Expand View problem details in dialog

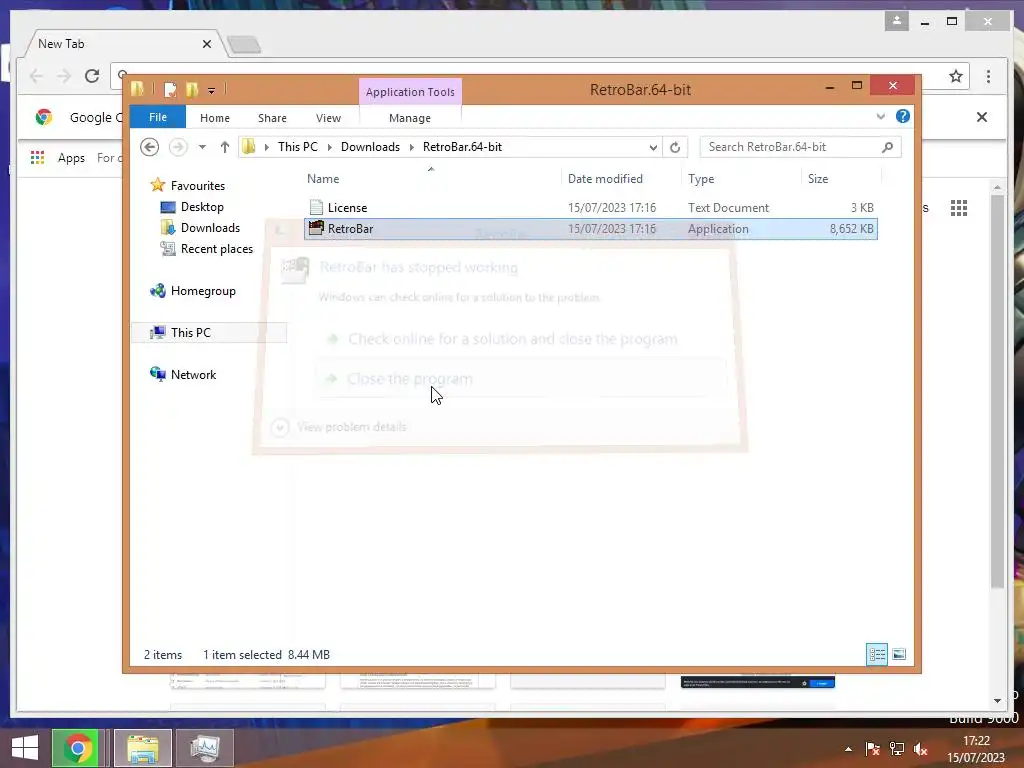[339, 427]
